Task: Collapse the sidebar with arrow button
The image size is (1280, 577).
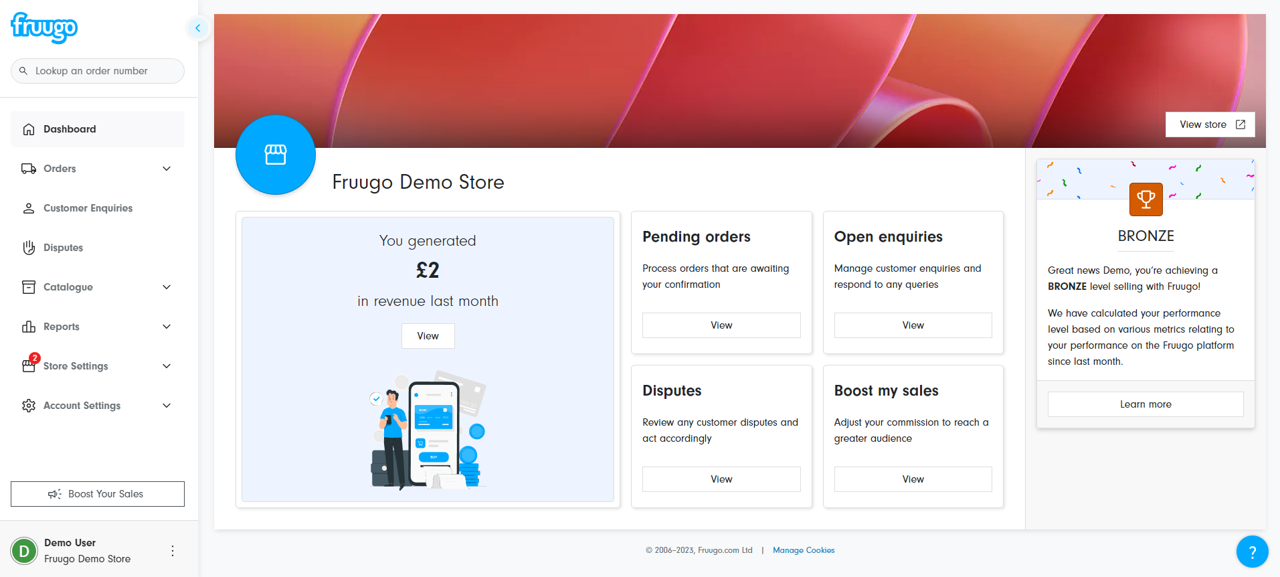Action: pos(198,28)
